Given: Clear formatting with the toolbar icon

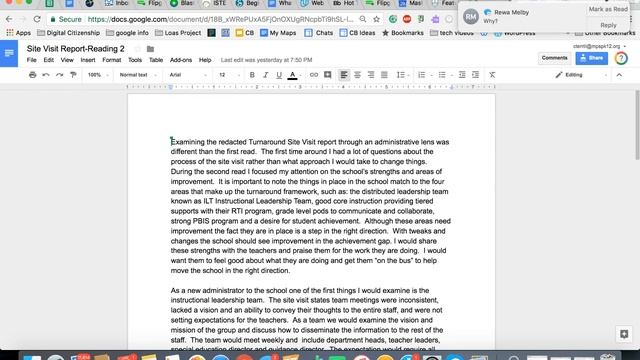Looking at the screenshot, I should point(492,75).
